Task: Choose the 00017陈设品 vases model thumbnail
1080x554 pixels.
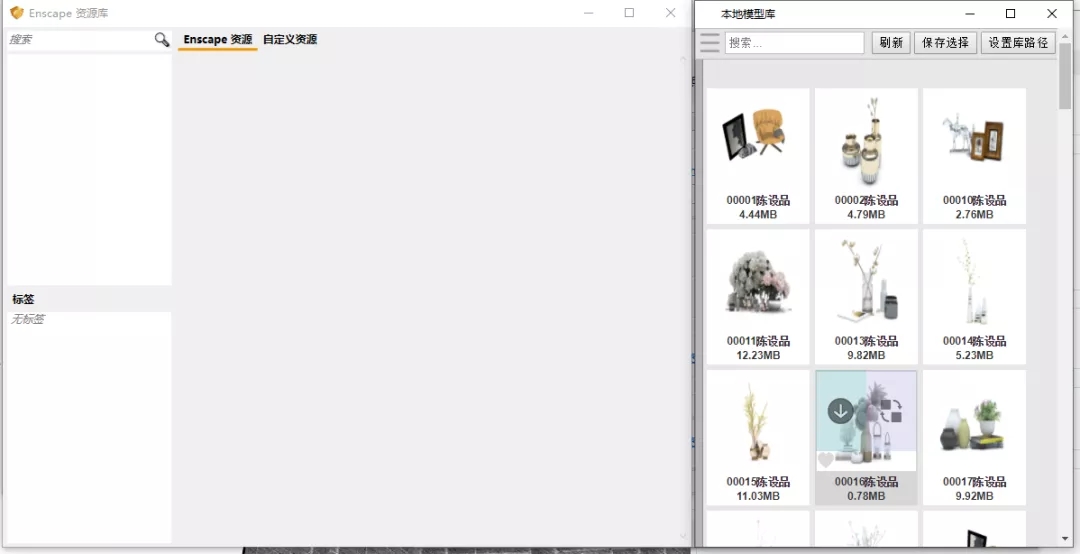Action: [974, 423]
